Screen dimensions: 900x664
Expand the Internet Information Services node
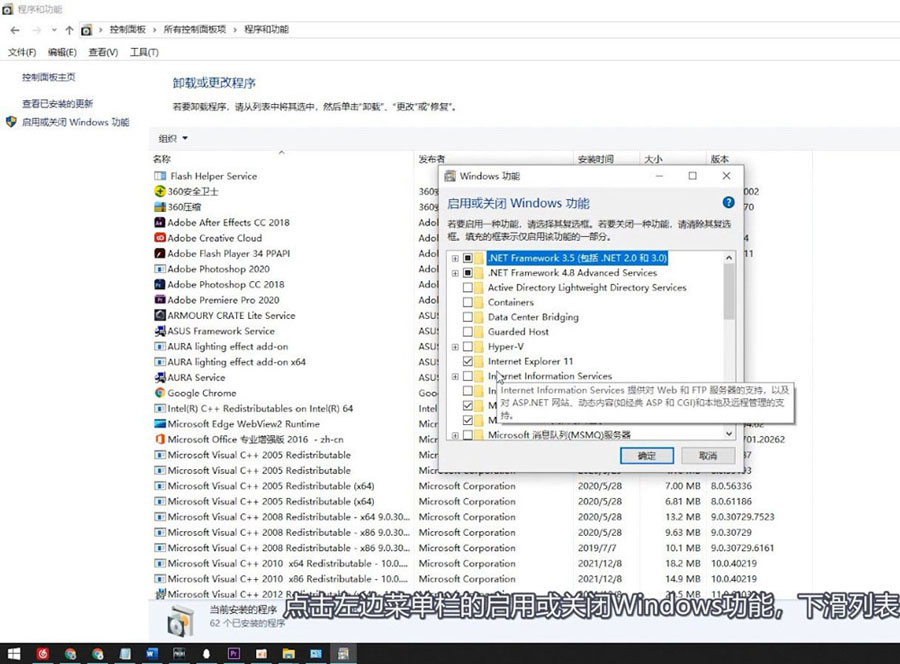point(455,376)
